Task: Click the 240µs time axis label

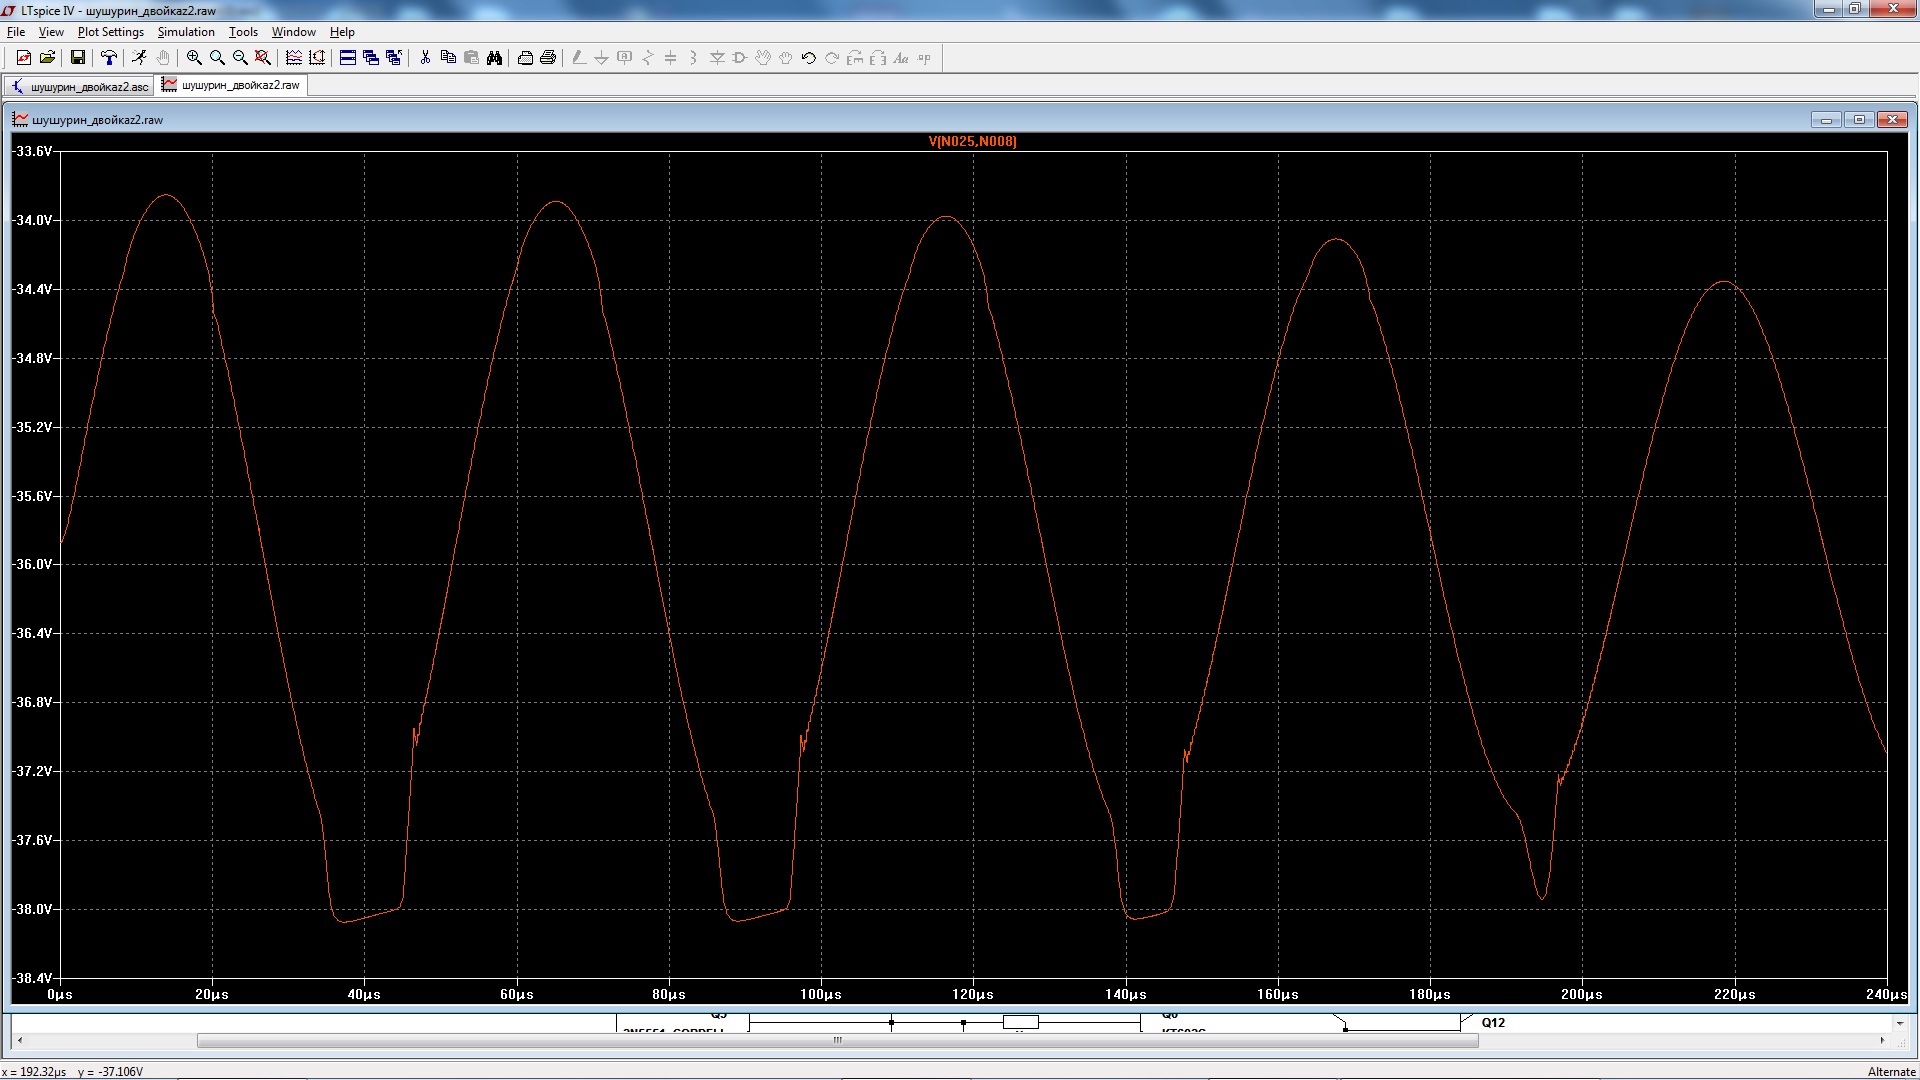Action: pyautogui.click(x=1886, y=995)
